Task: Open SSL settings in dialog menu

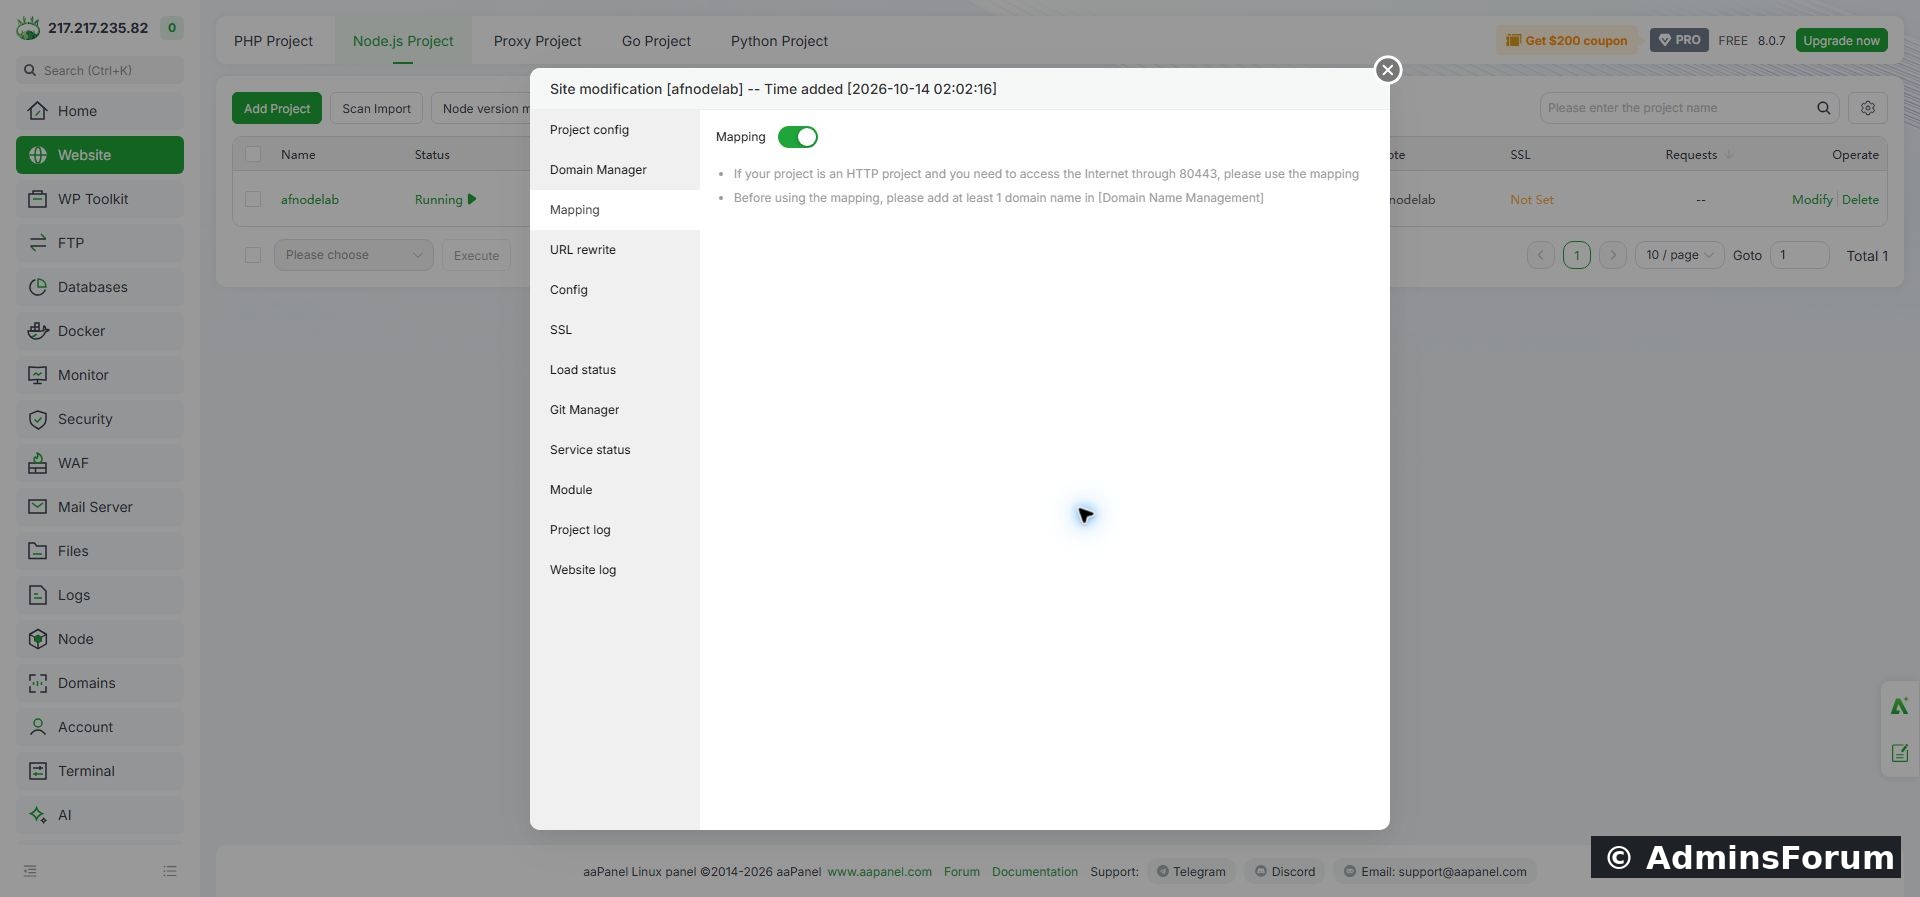Action: point(615,330)
